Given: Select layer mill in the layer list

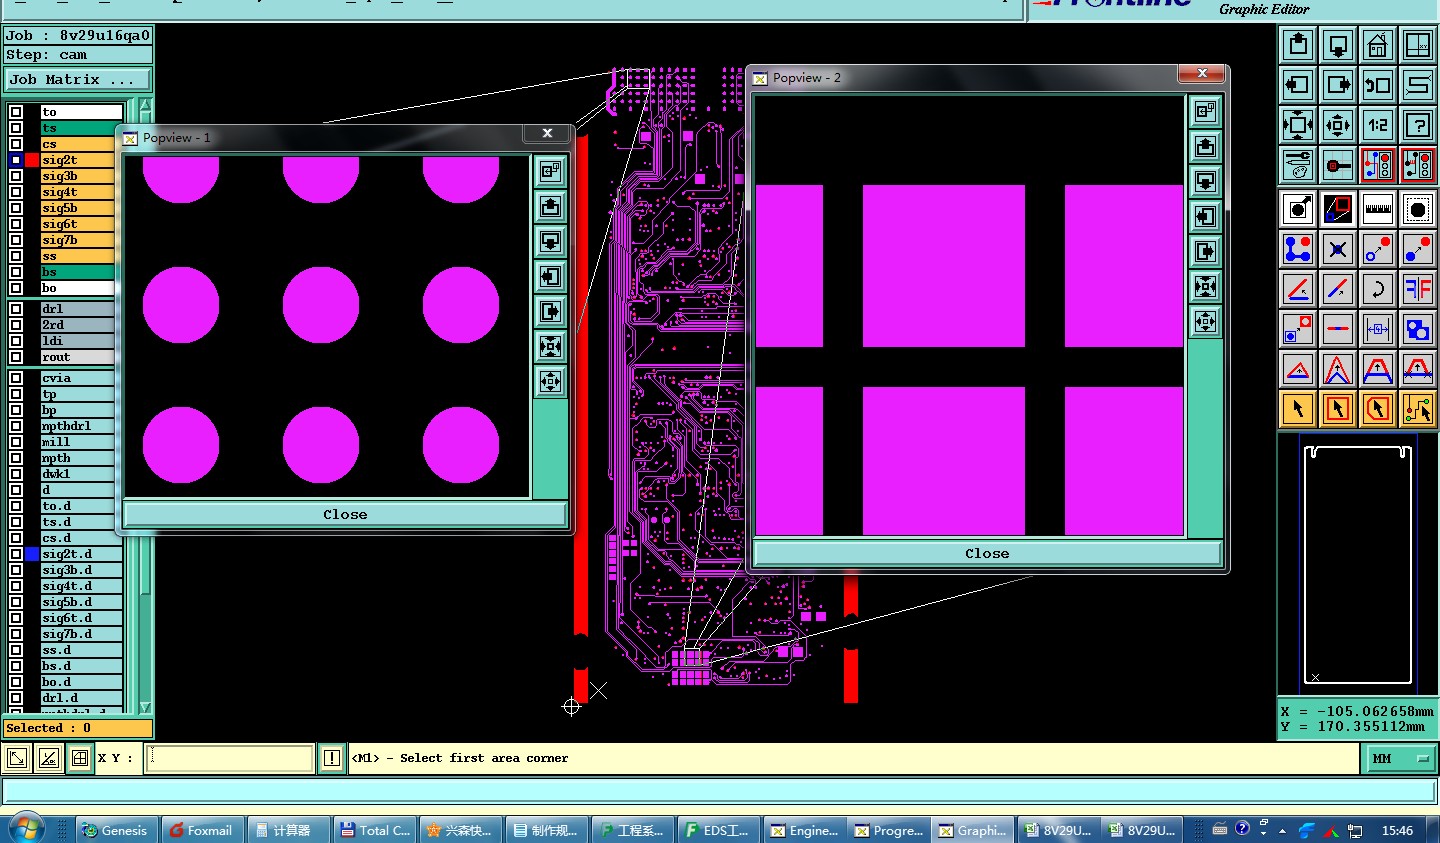Looking at the screenshot, I should click(x=80, y=442).
